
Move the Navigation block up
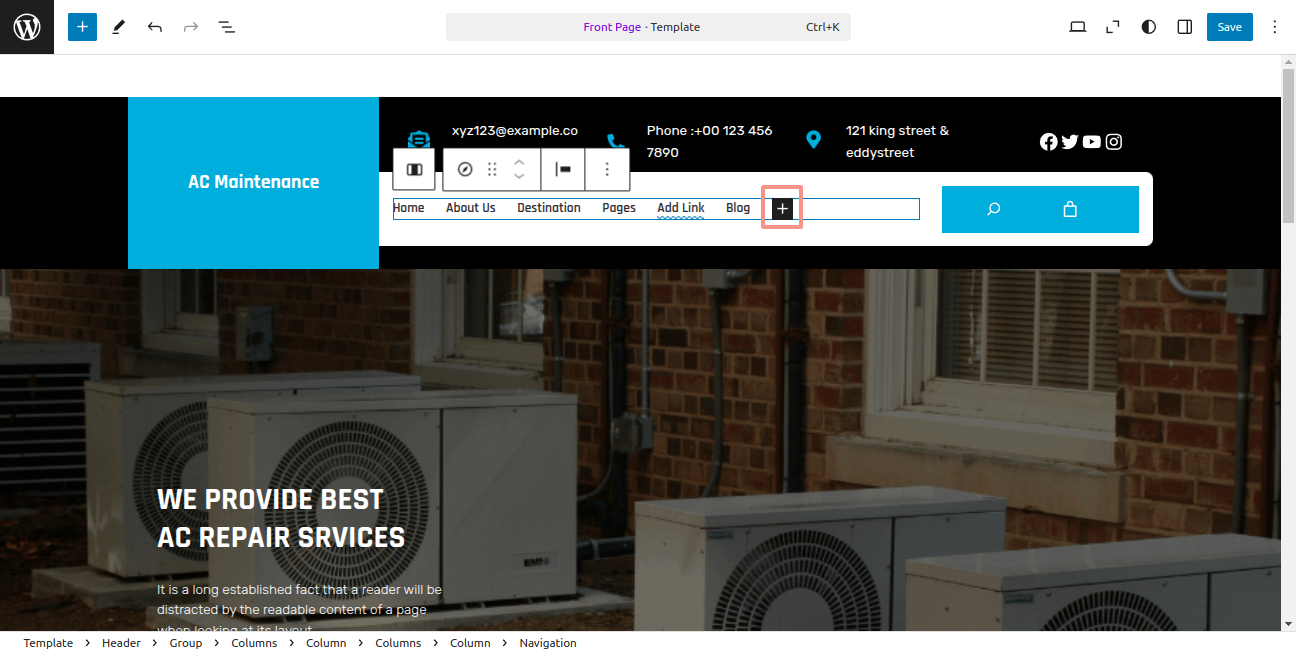click(x=519, y=161)
